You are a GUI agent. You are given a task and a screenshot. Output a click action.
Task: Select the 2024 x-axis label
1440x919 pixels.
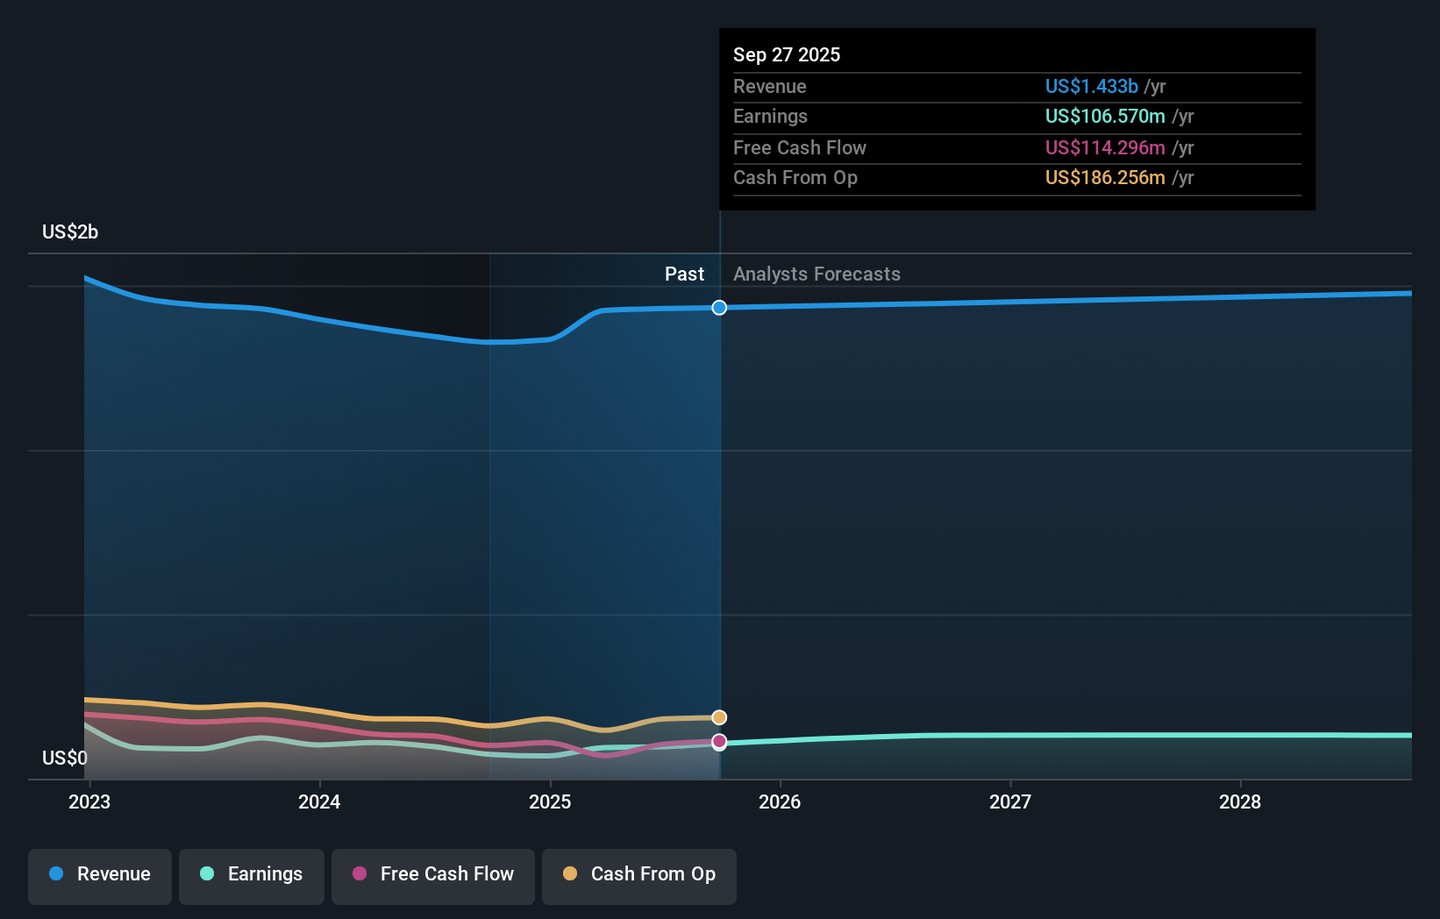coord(319,802)
